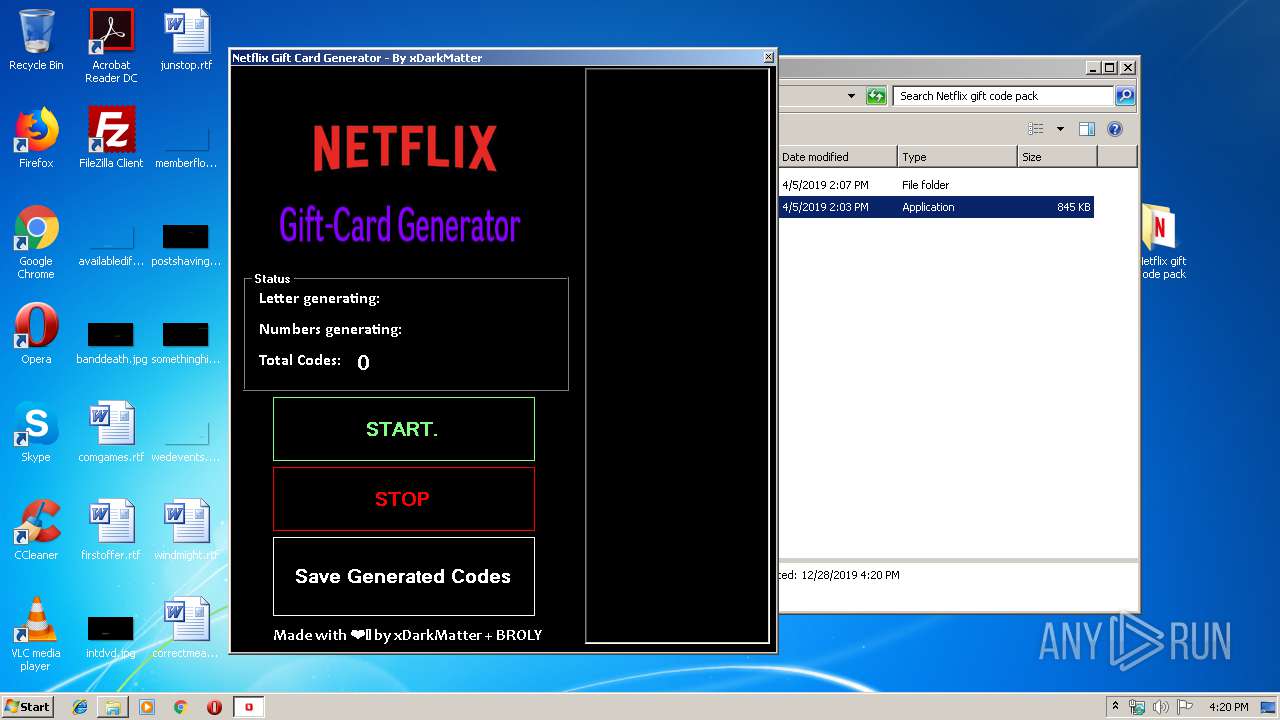Open Windows Media Player from taskbar
The height and width of the screenshot is (720, 1280).
(x=147, y=707)
